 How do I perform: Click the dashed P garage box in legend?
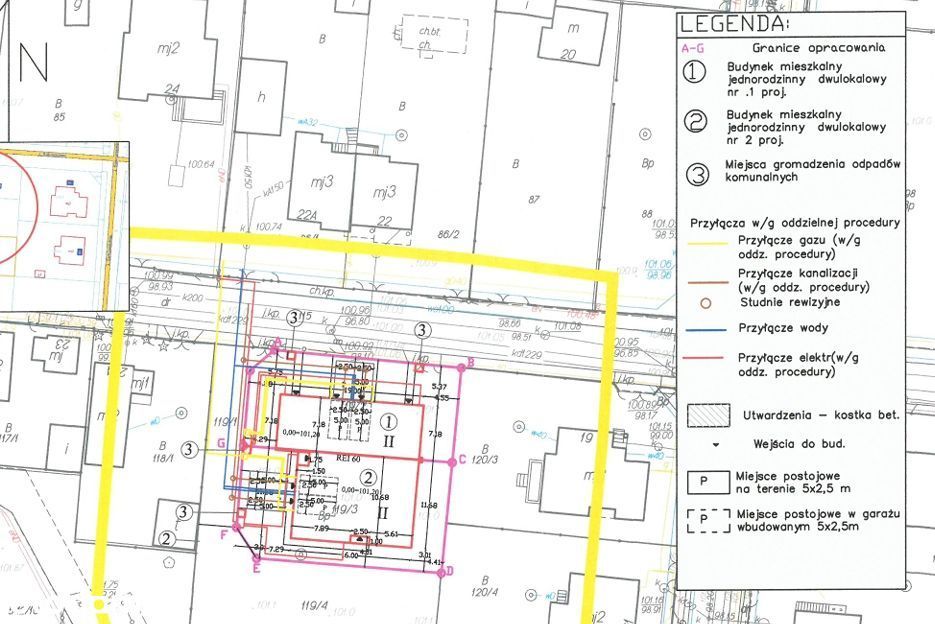pos(708,520)
